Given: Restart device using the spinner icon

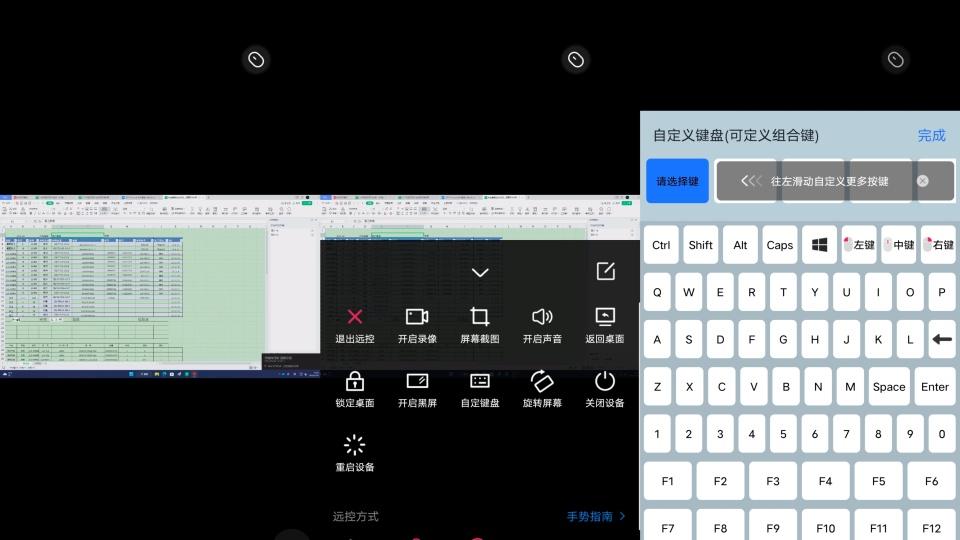Looking at the screenshot, I should [x=354, y=445].
